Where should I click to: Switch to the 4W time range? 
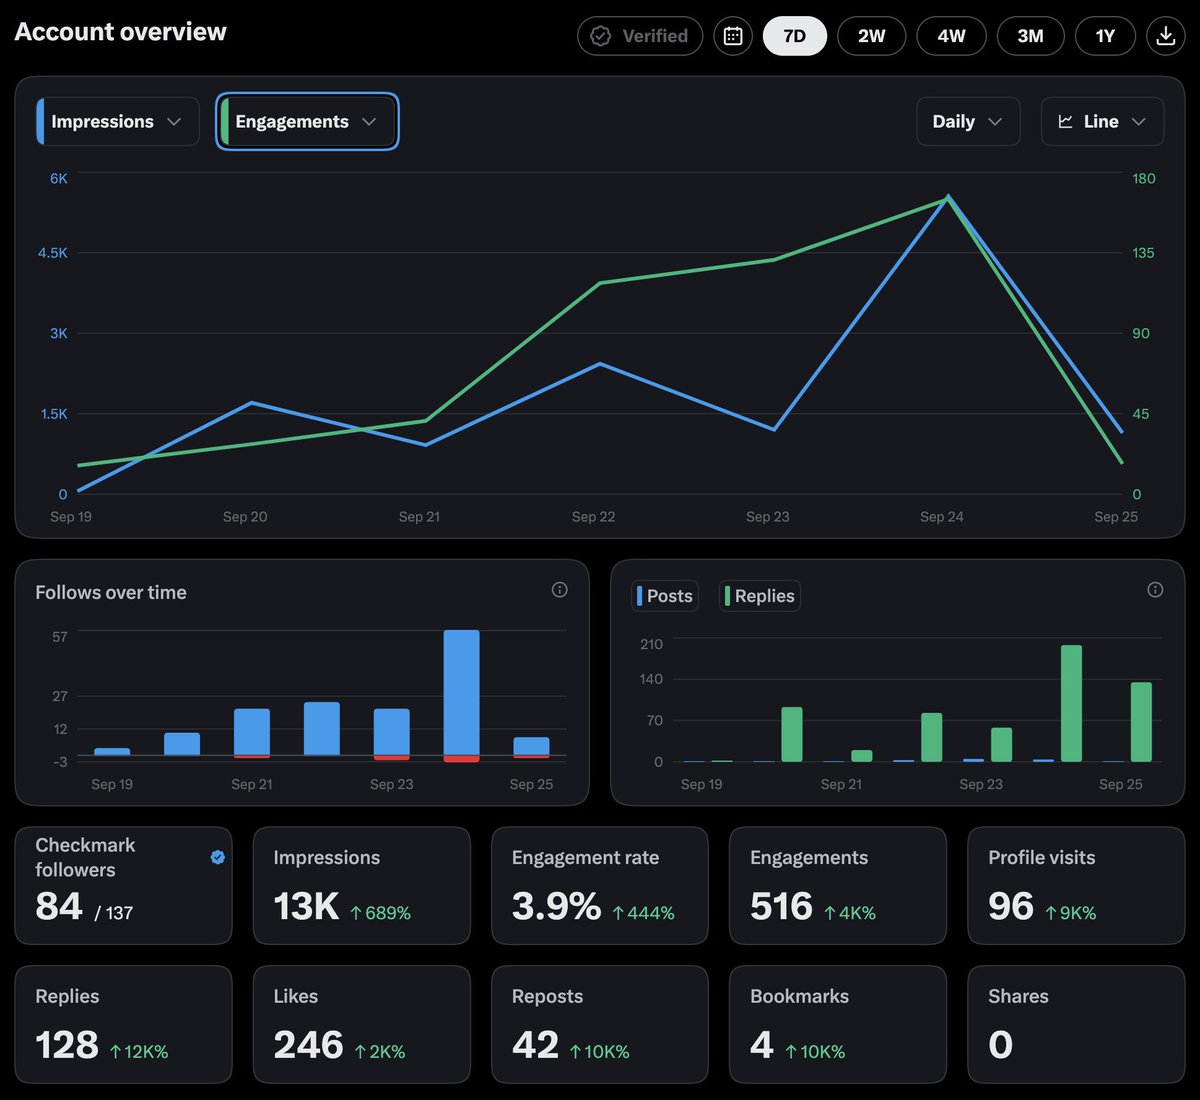pos(951,36)
